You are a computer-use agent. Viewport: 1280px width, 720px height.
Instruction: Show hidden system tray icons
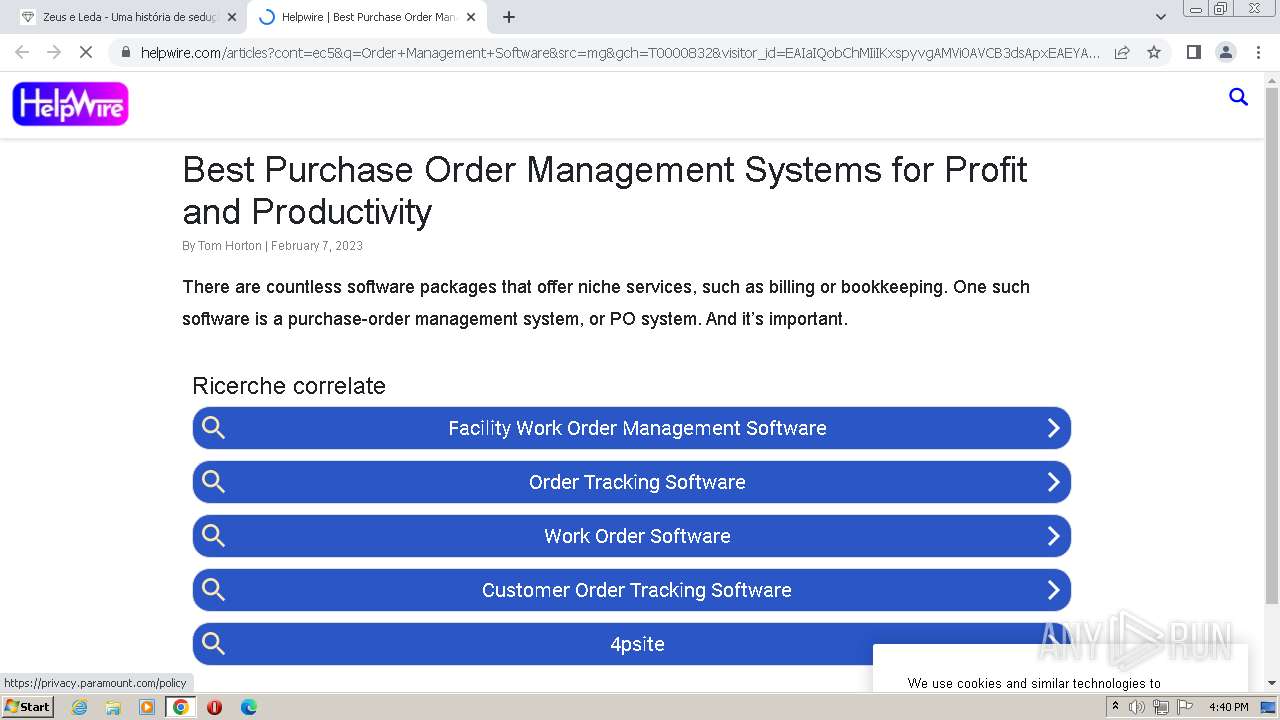[x=1115, y=707]
